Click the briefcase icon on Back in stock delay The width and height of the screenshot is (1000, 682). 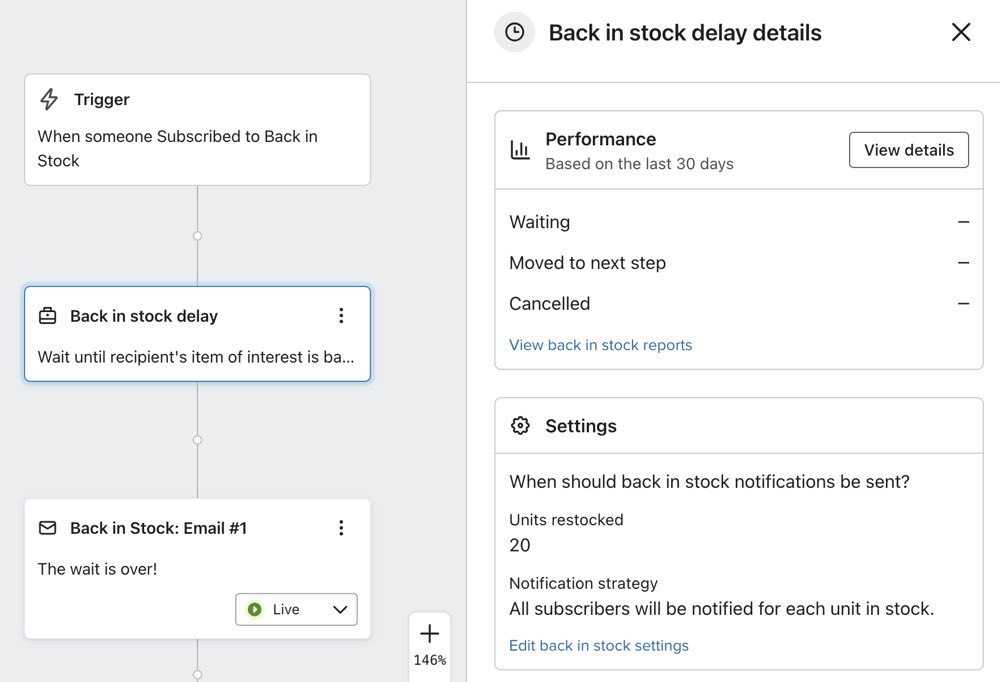[47, 316]
